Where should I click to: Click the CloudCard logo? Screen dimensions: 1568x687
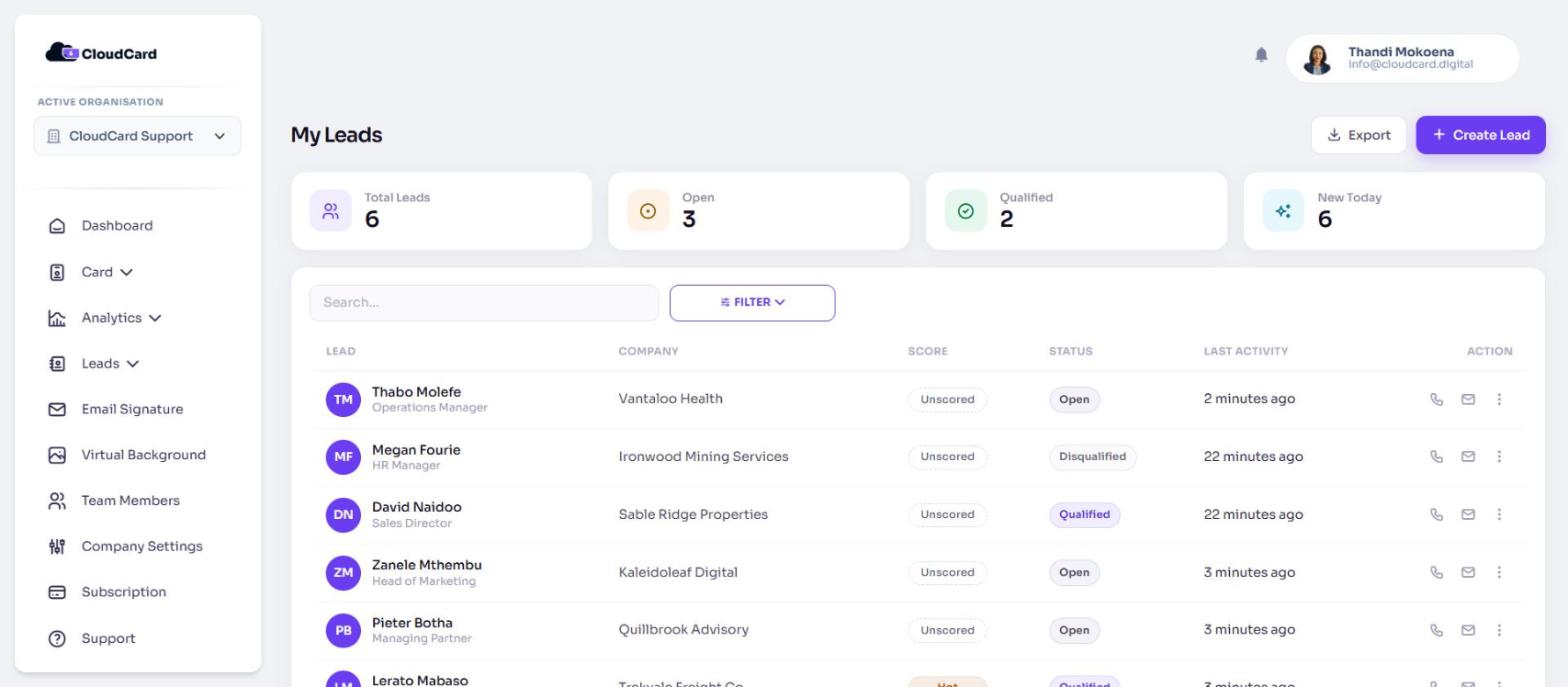[101, 53]
